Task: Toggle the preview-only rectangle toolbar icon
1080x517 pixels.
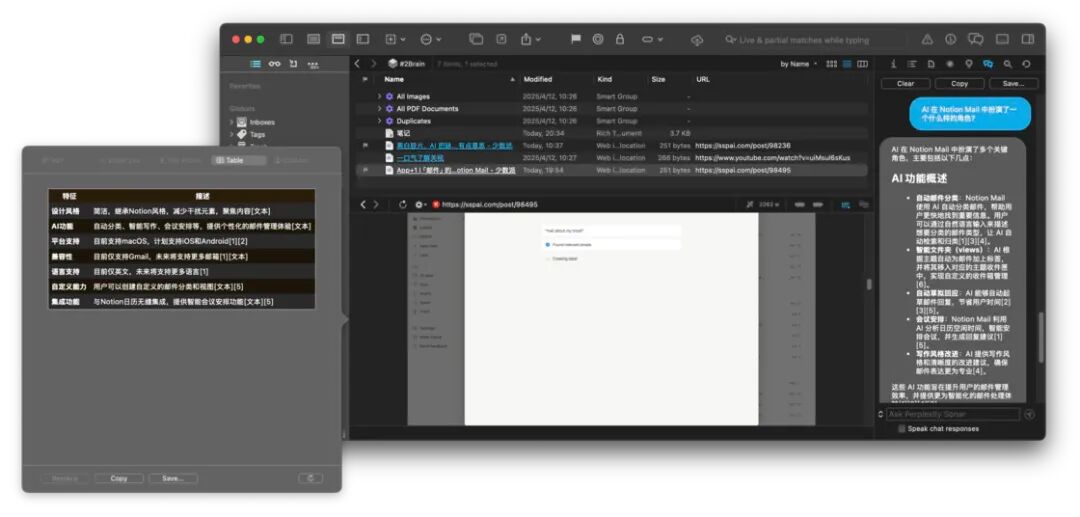Action: click(1002, 39)
